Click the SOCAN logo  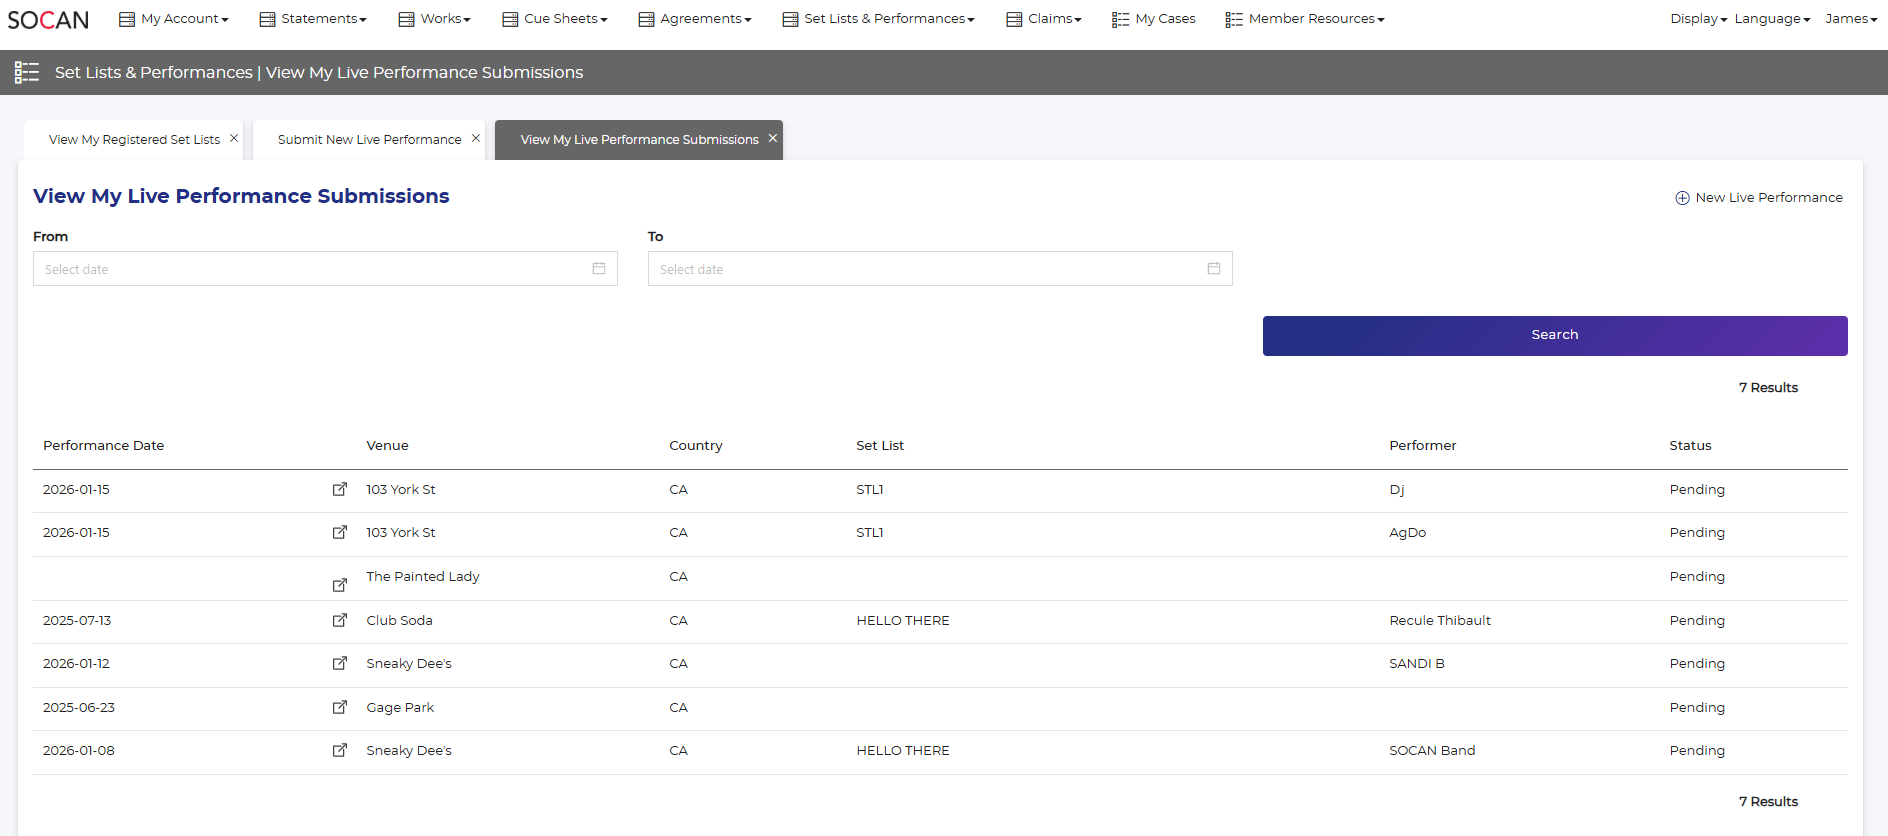coord(48,19)
